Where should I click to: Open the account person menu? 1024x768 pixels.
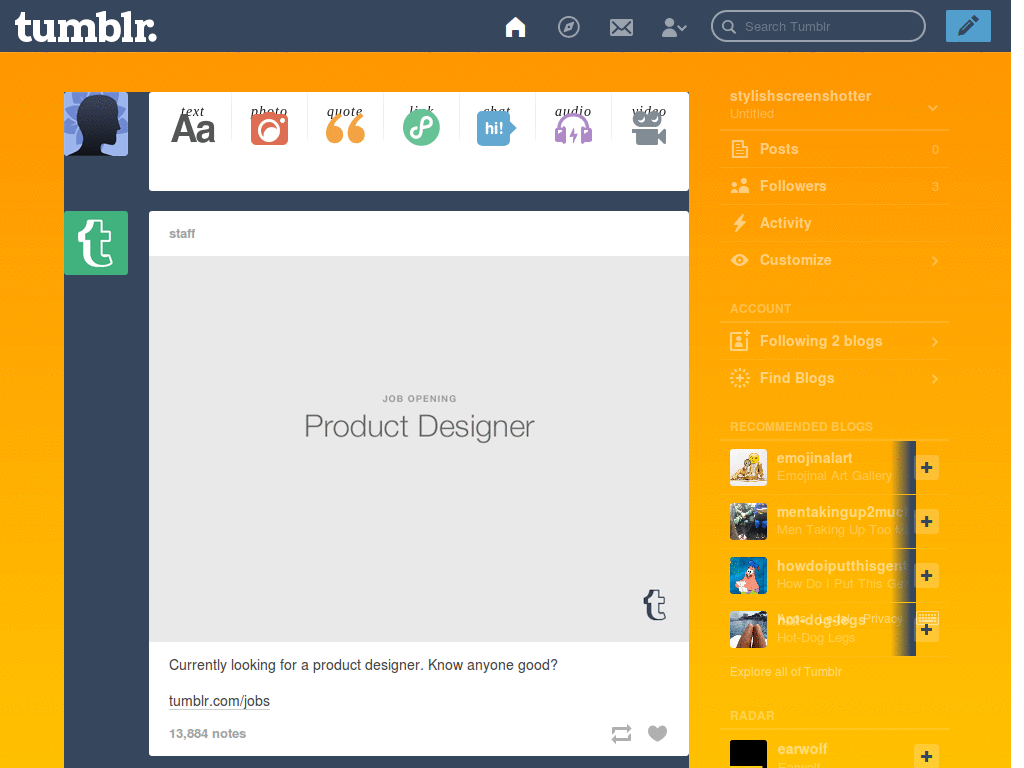click(x=673, y=27)
